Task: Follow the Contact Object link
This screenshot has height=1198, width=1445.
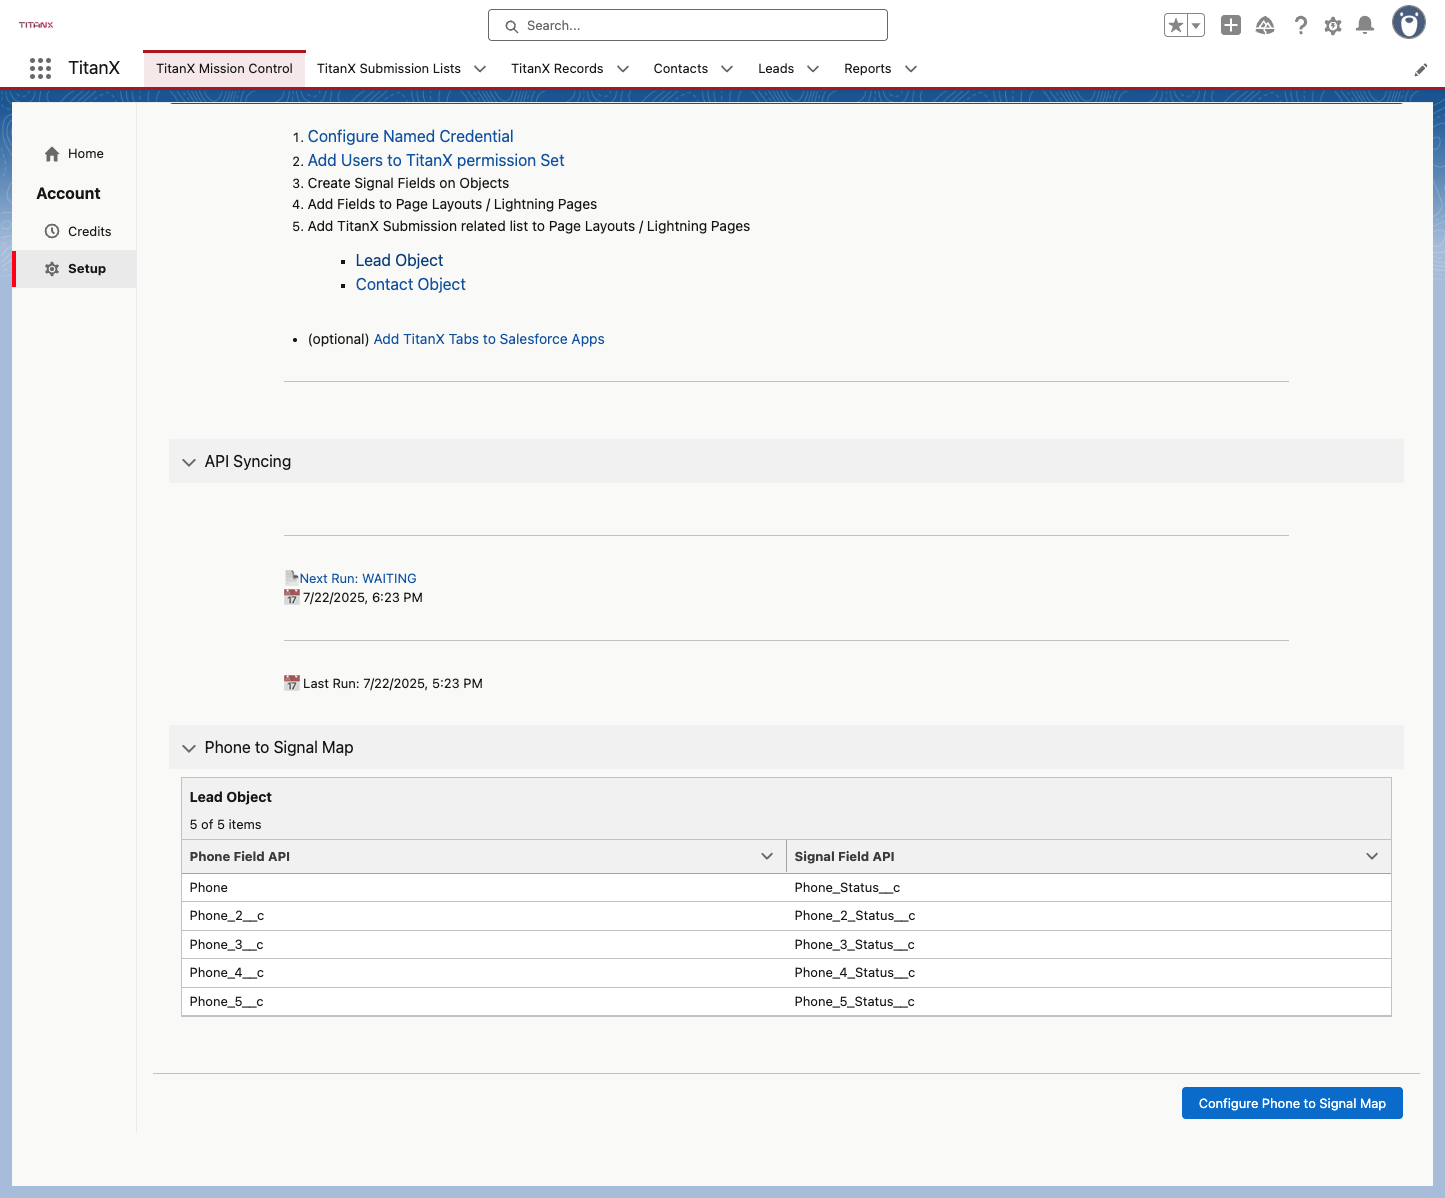Action: (x=411, y=284)
